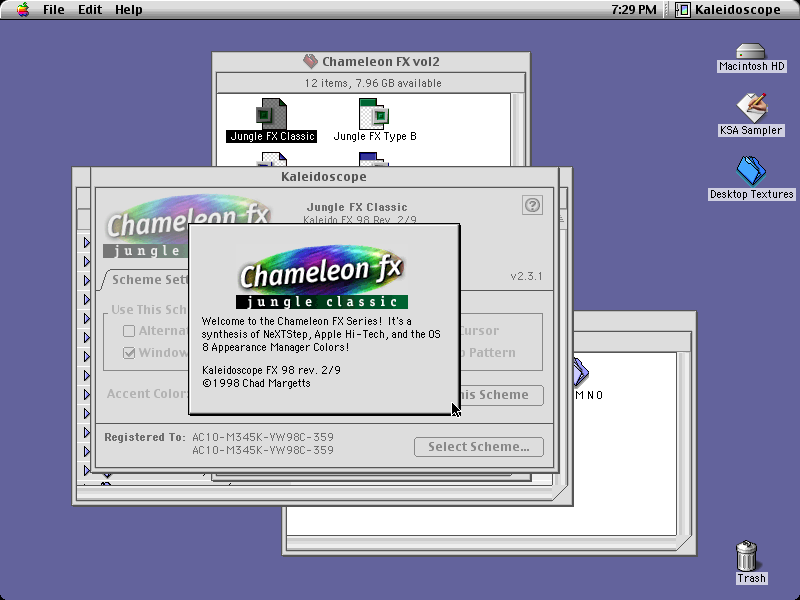Screen dimensions: 800x600
Task: Click the 'Jungle FX Classic' heading in Kaleidoscope window
Action: [357, 207]
